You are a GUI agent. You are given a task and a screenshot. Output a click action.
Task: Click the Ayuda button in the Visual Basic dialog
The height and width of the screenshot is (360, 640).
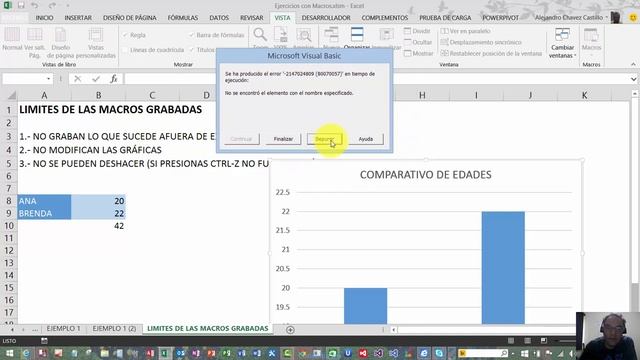(366, 139)
